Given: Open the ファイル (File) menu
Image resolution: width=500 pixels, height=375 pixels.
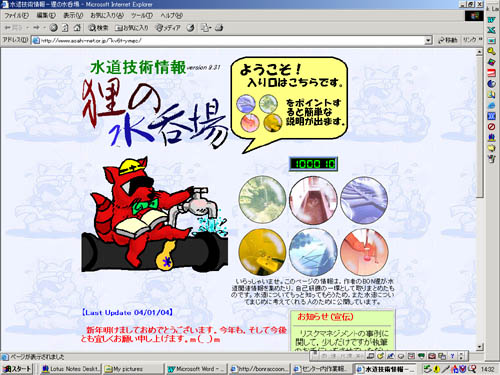Looking at the screenshot, I should coord(16,15).
